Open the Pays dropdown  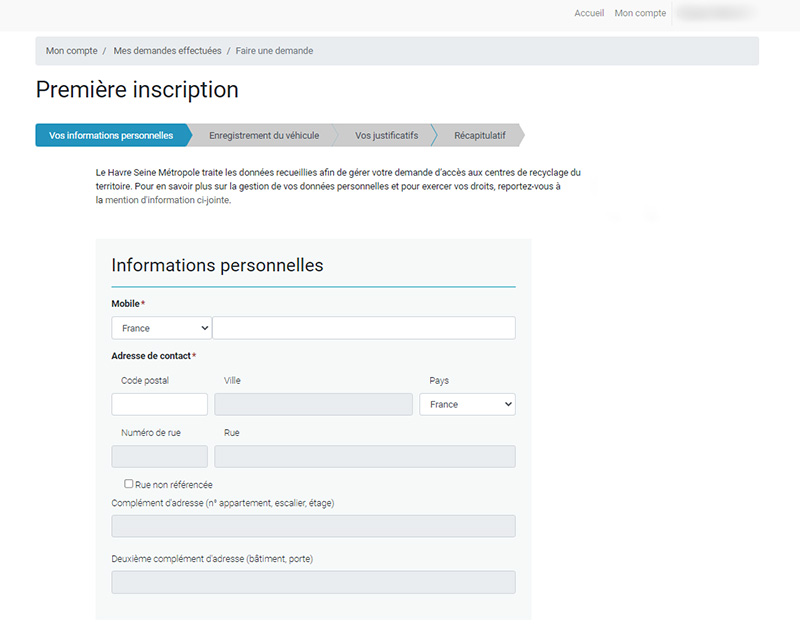pos(467,404)
